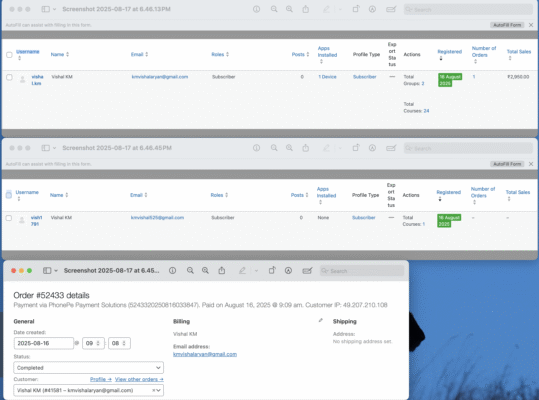Focus Search field in the 6.46.13PM window
Image resolution: width=539 pixels, height=400 pixels.
click(468, 9)
